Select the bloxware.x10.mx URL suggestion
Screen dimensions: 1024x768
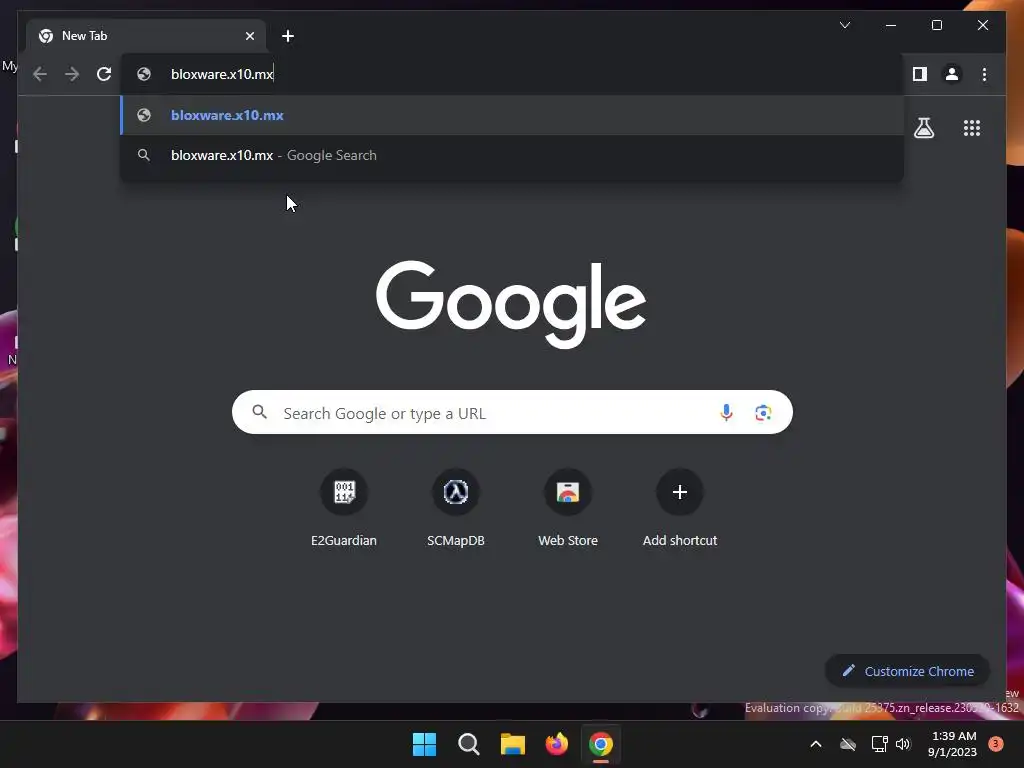(x=512, y=115)
